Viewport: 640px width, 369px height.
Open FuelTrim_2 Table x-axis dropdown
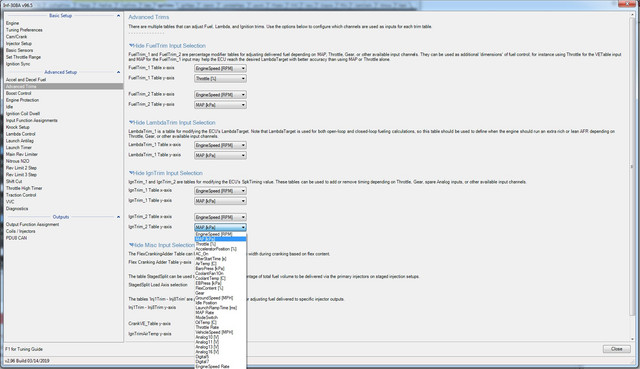pyautogui.click(x=220, y=95)
